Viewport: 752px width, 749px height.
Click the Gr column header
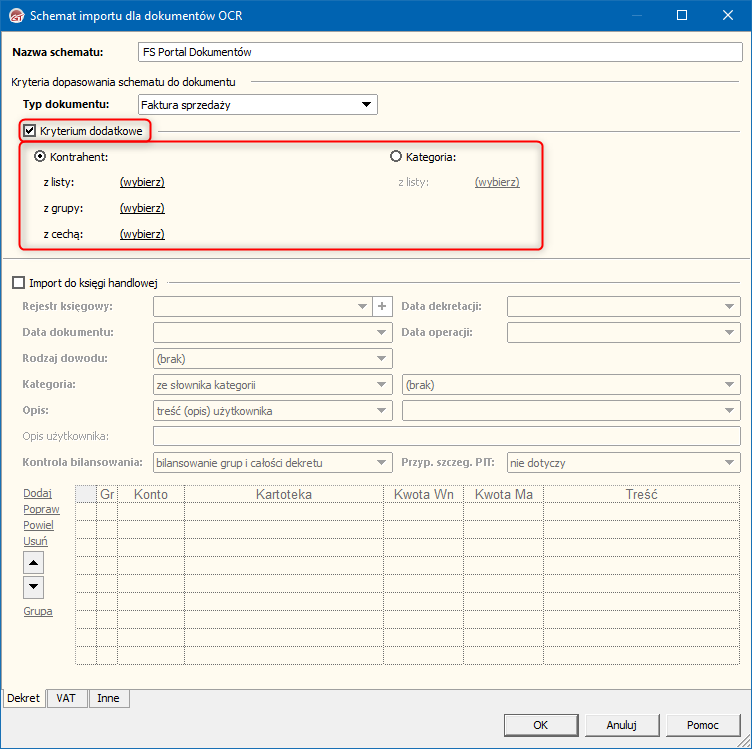(x=107, y=494)
